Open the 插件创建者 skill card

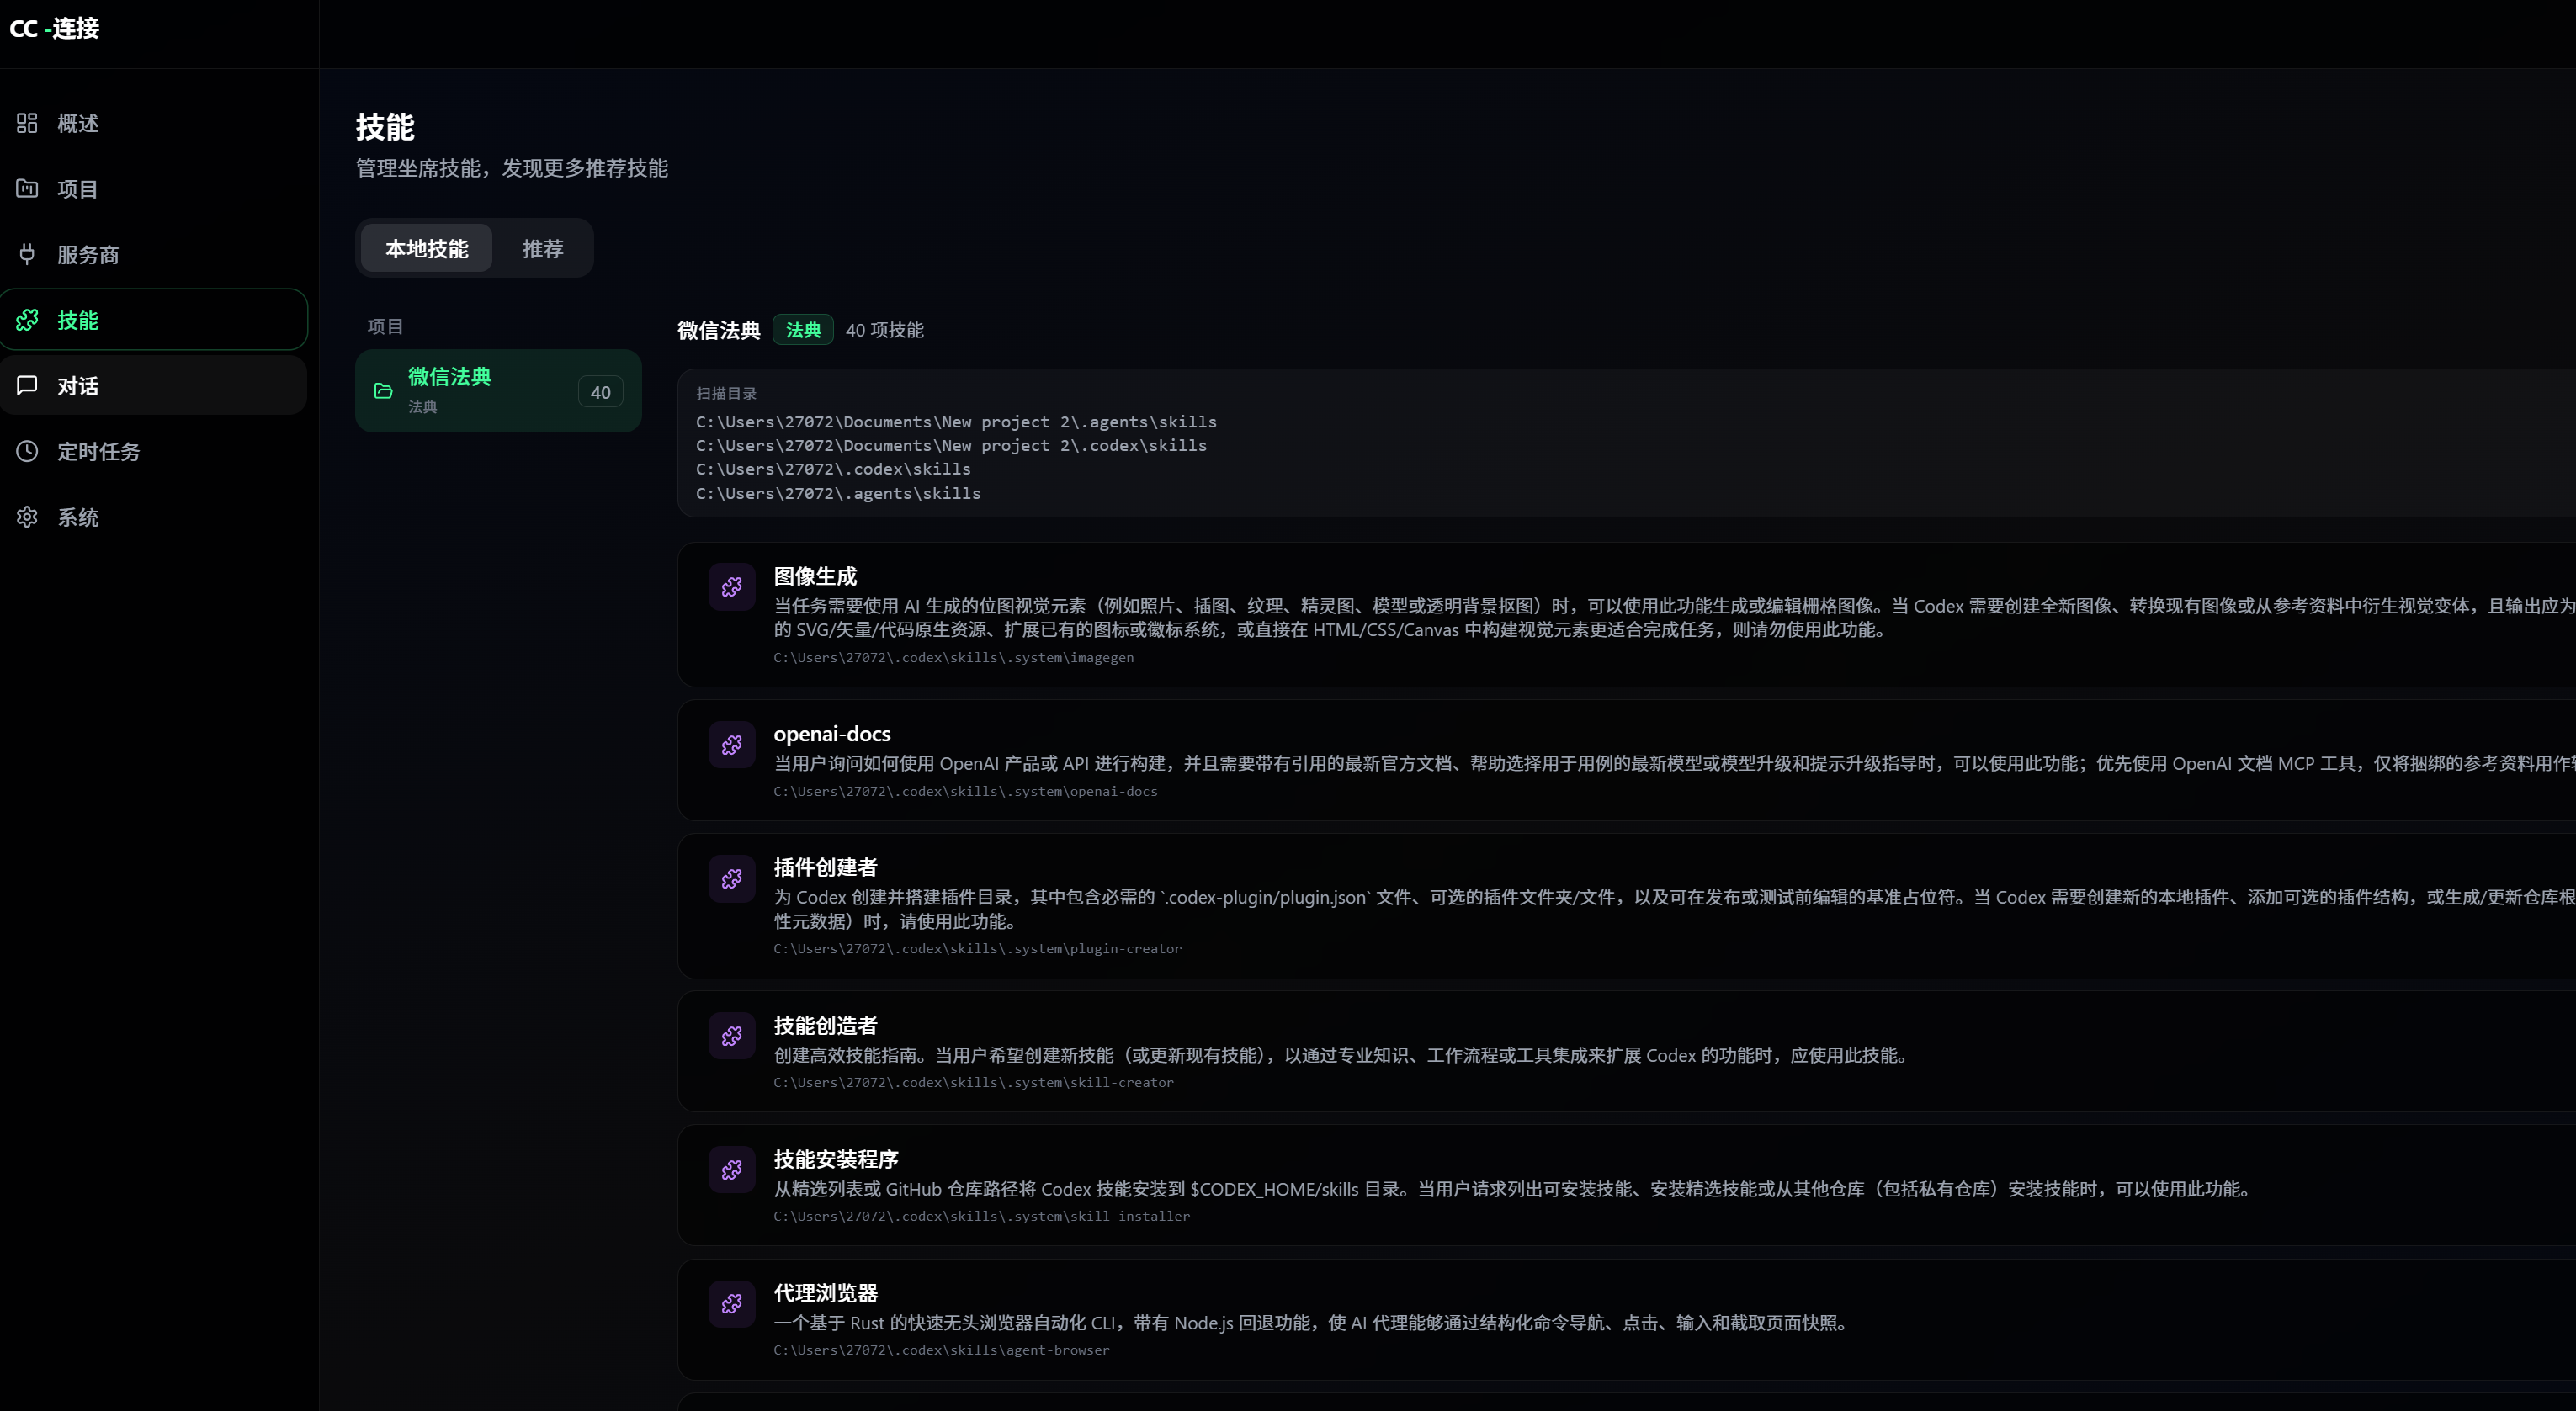(825, 867)
